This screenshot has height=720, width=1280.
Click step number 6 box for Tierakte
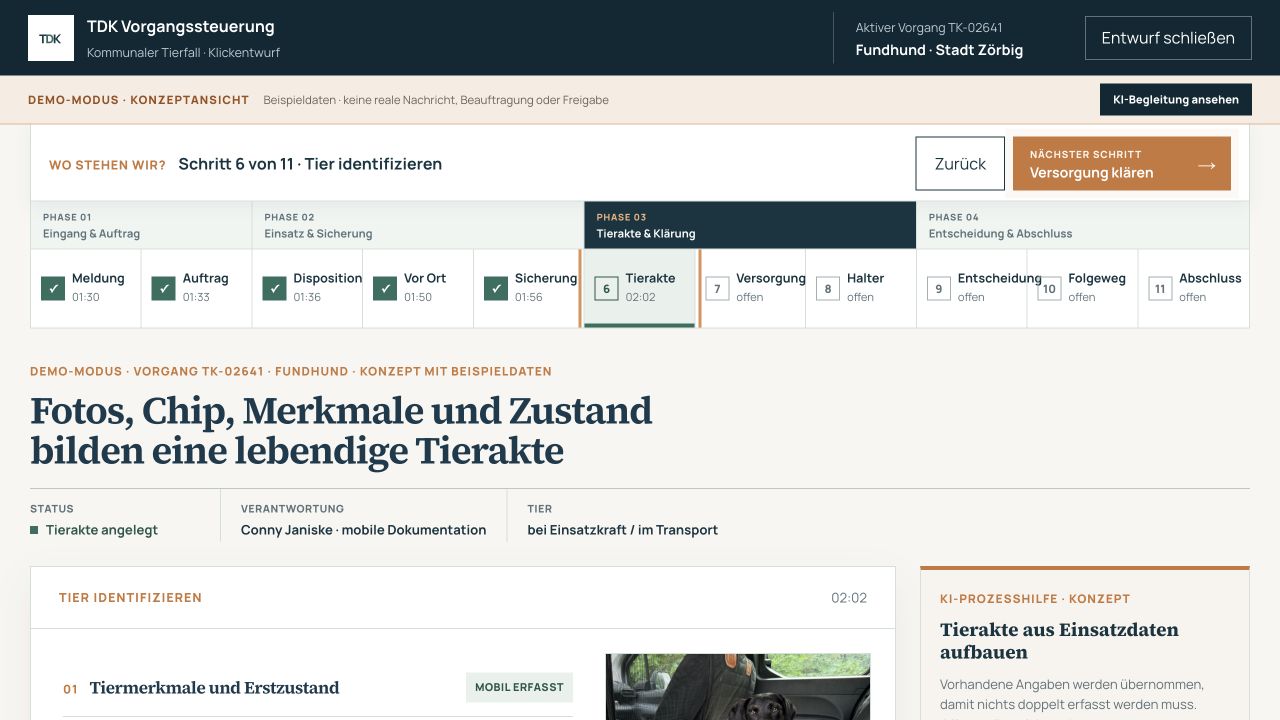[x=606, y=288]
